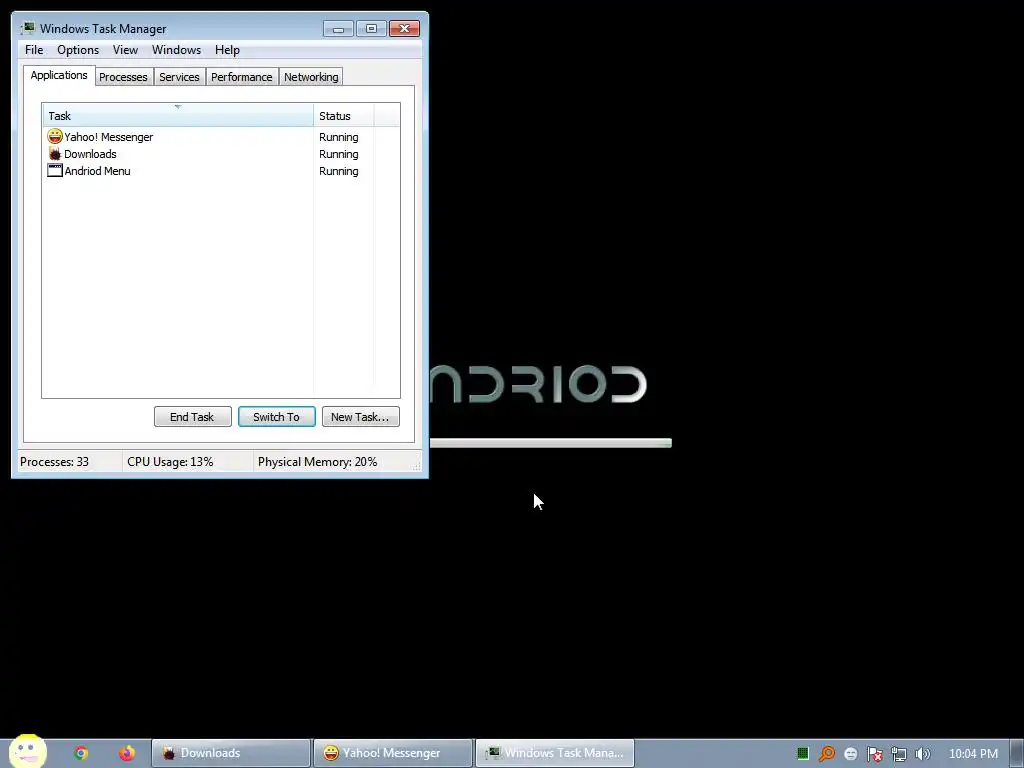The image size is (1024, 768).
Task: Switch to the Networking tab
Action: [x=312, y=77]
